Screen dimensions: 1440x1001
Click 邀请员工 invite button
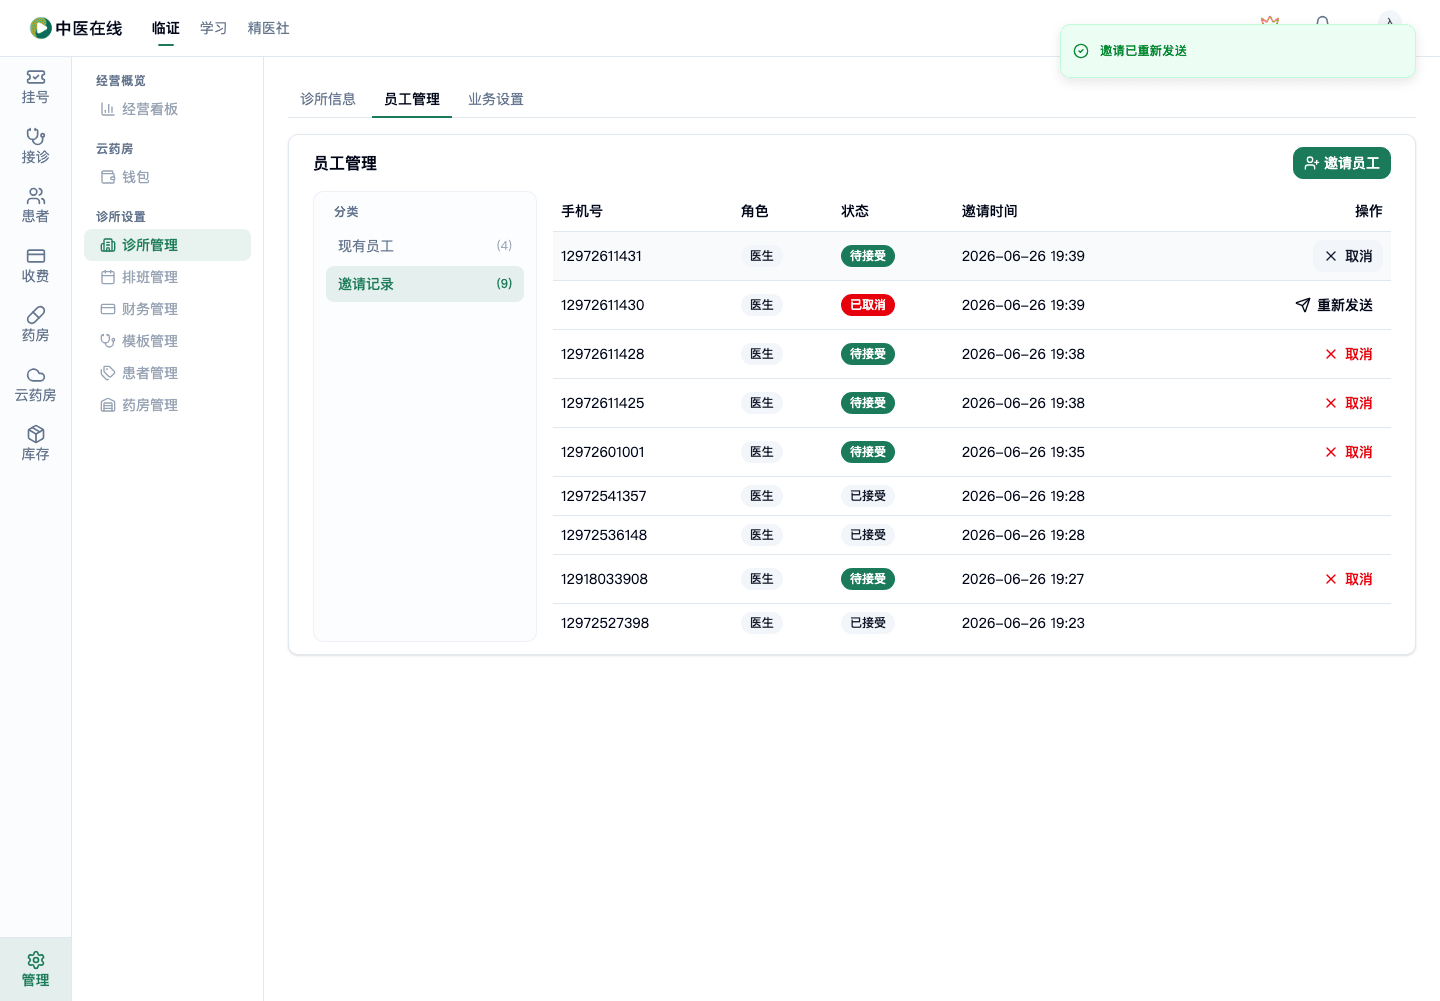pos(1342,163)
